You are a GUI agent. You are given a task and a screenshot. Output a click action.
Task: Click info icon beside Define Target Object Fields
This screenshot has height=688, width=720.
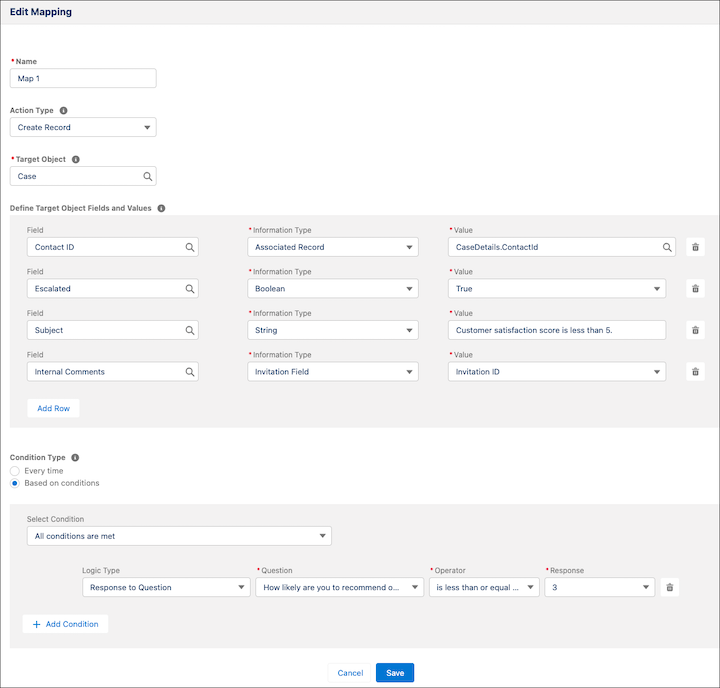click(x=161, y=208)
